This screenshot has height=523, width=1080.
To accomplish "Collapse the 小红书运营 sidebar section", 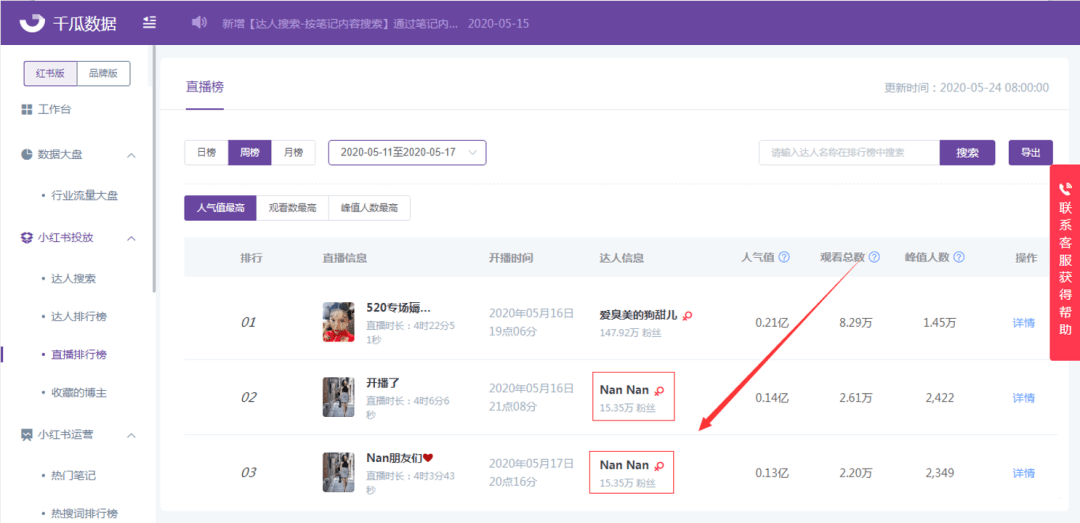I will click(x=132, y=435).
